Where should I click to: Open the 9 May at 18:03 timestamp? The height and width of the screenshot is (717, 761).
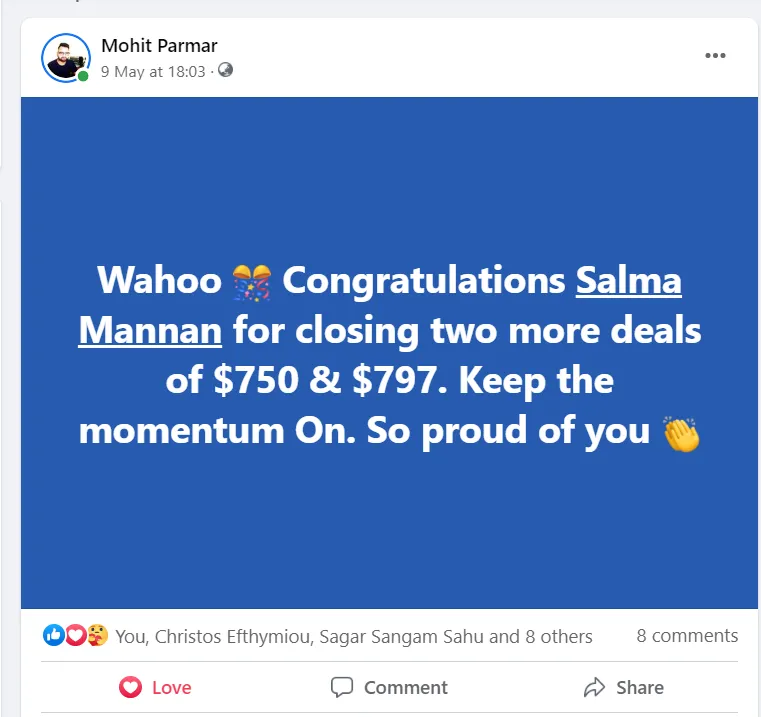coord(152,72)
